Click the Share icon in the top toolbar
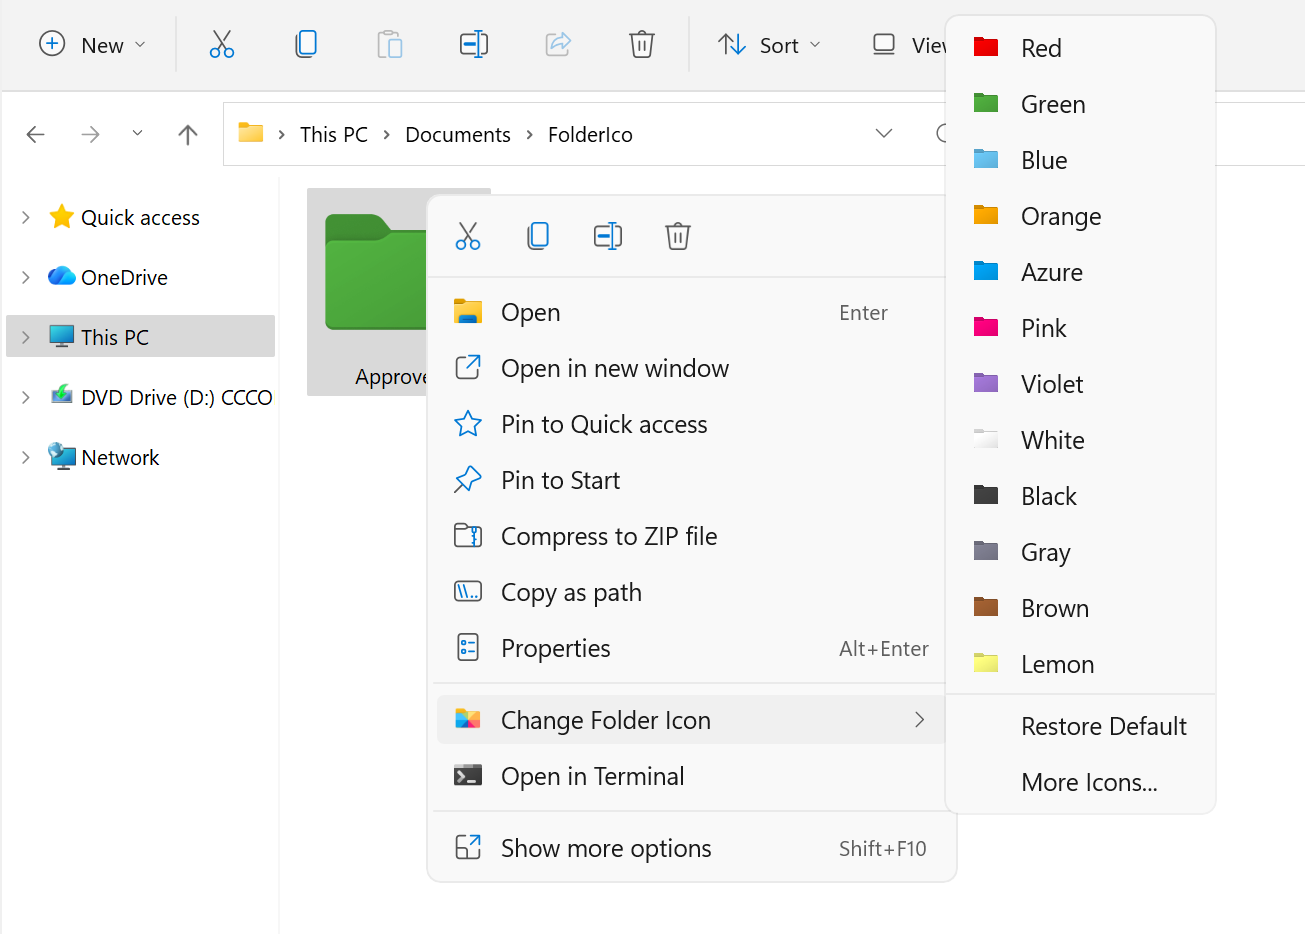Image resolution: width=1305 pixels, height=934 pixels. point(557,44)
